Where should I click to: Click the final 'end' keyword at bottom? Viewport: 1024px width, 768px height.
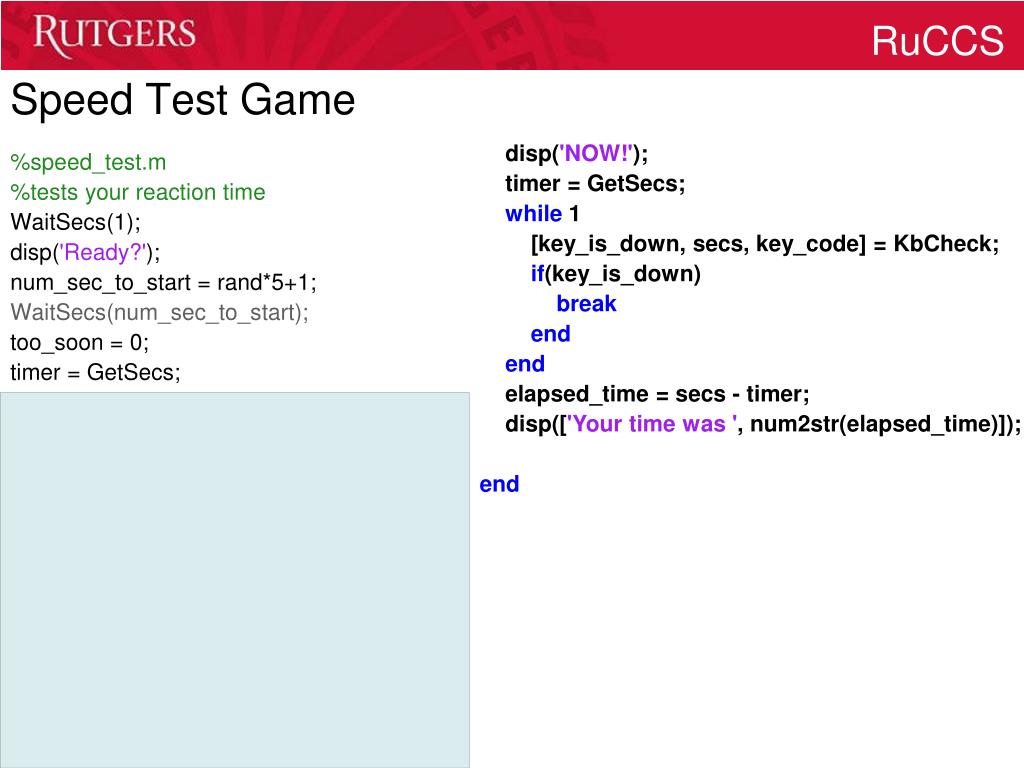(500, 484)
